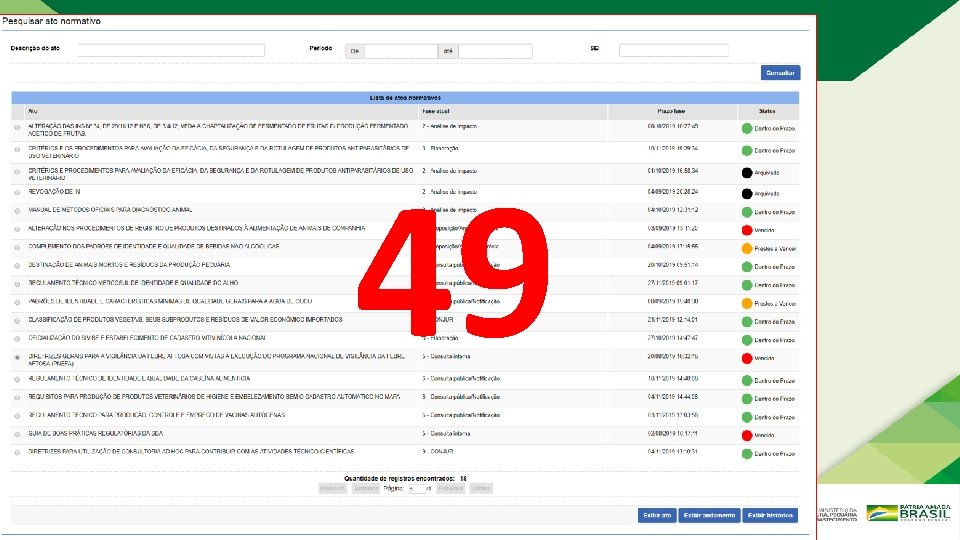Click red Vencido status icon on PNEFA row
The height and width of the screenshot is (540, 960).
click(x=747, y=358)
